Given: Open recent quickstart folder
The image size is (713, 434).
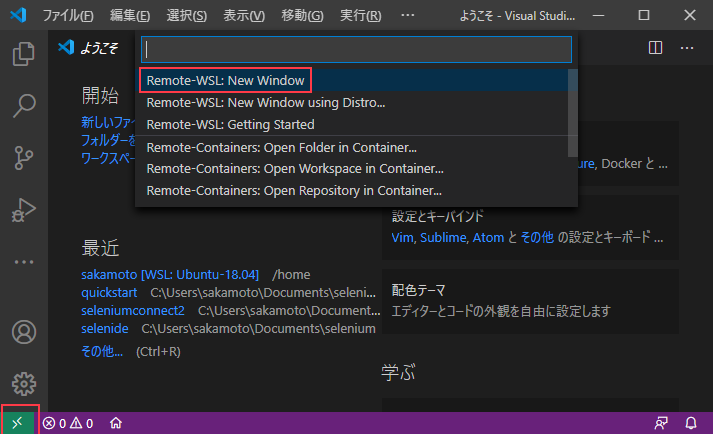Looking at the screenshot, I should [x=109, y=293].
